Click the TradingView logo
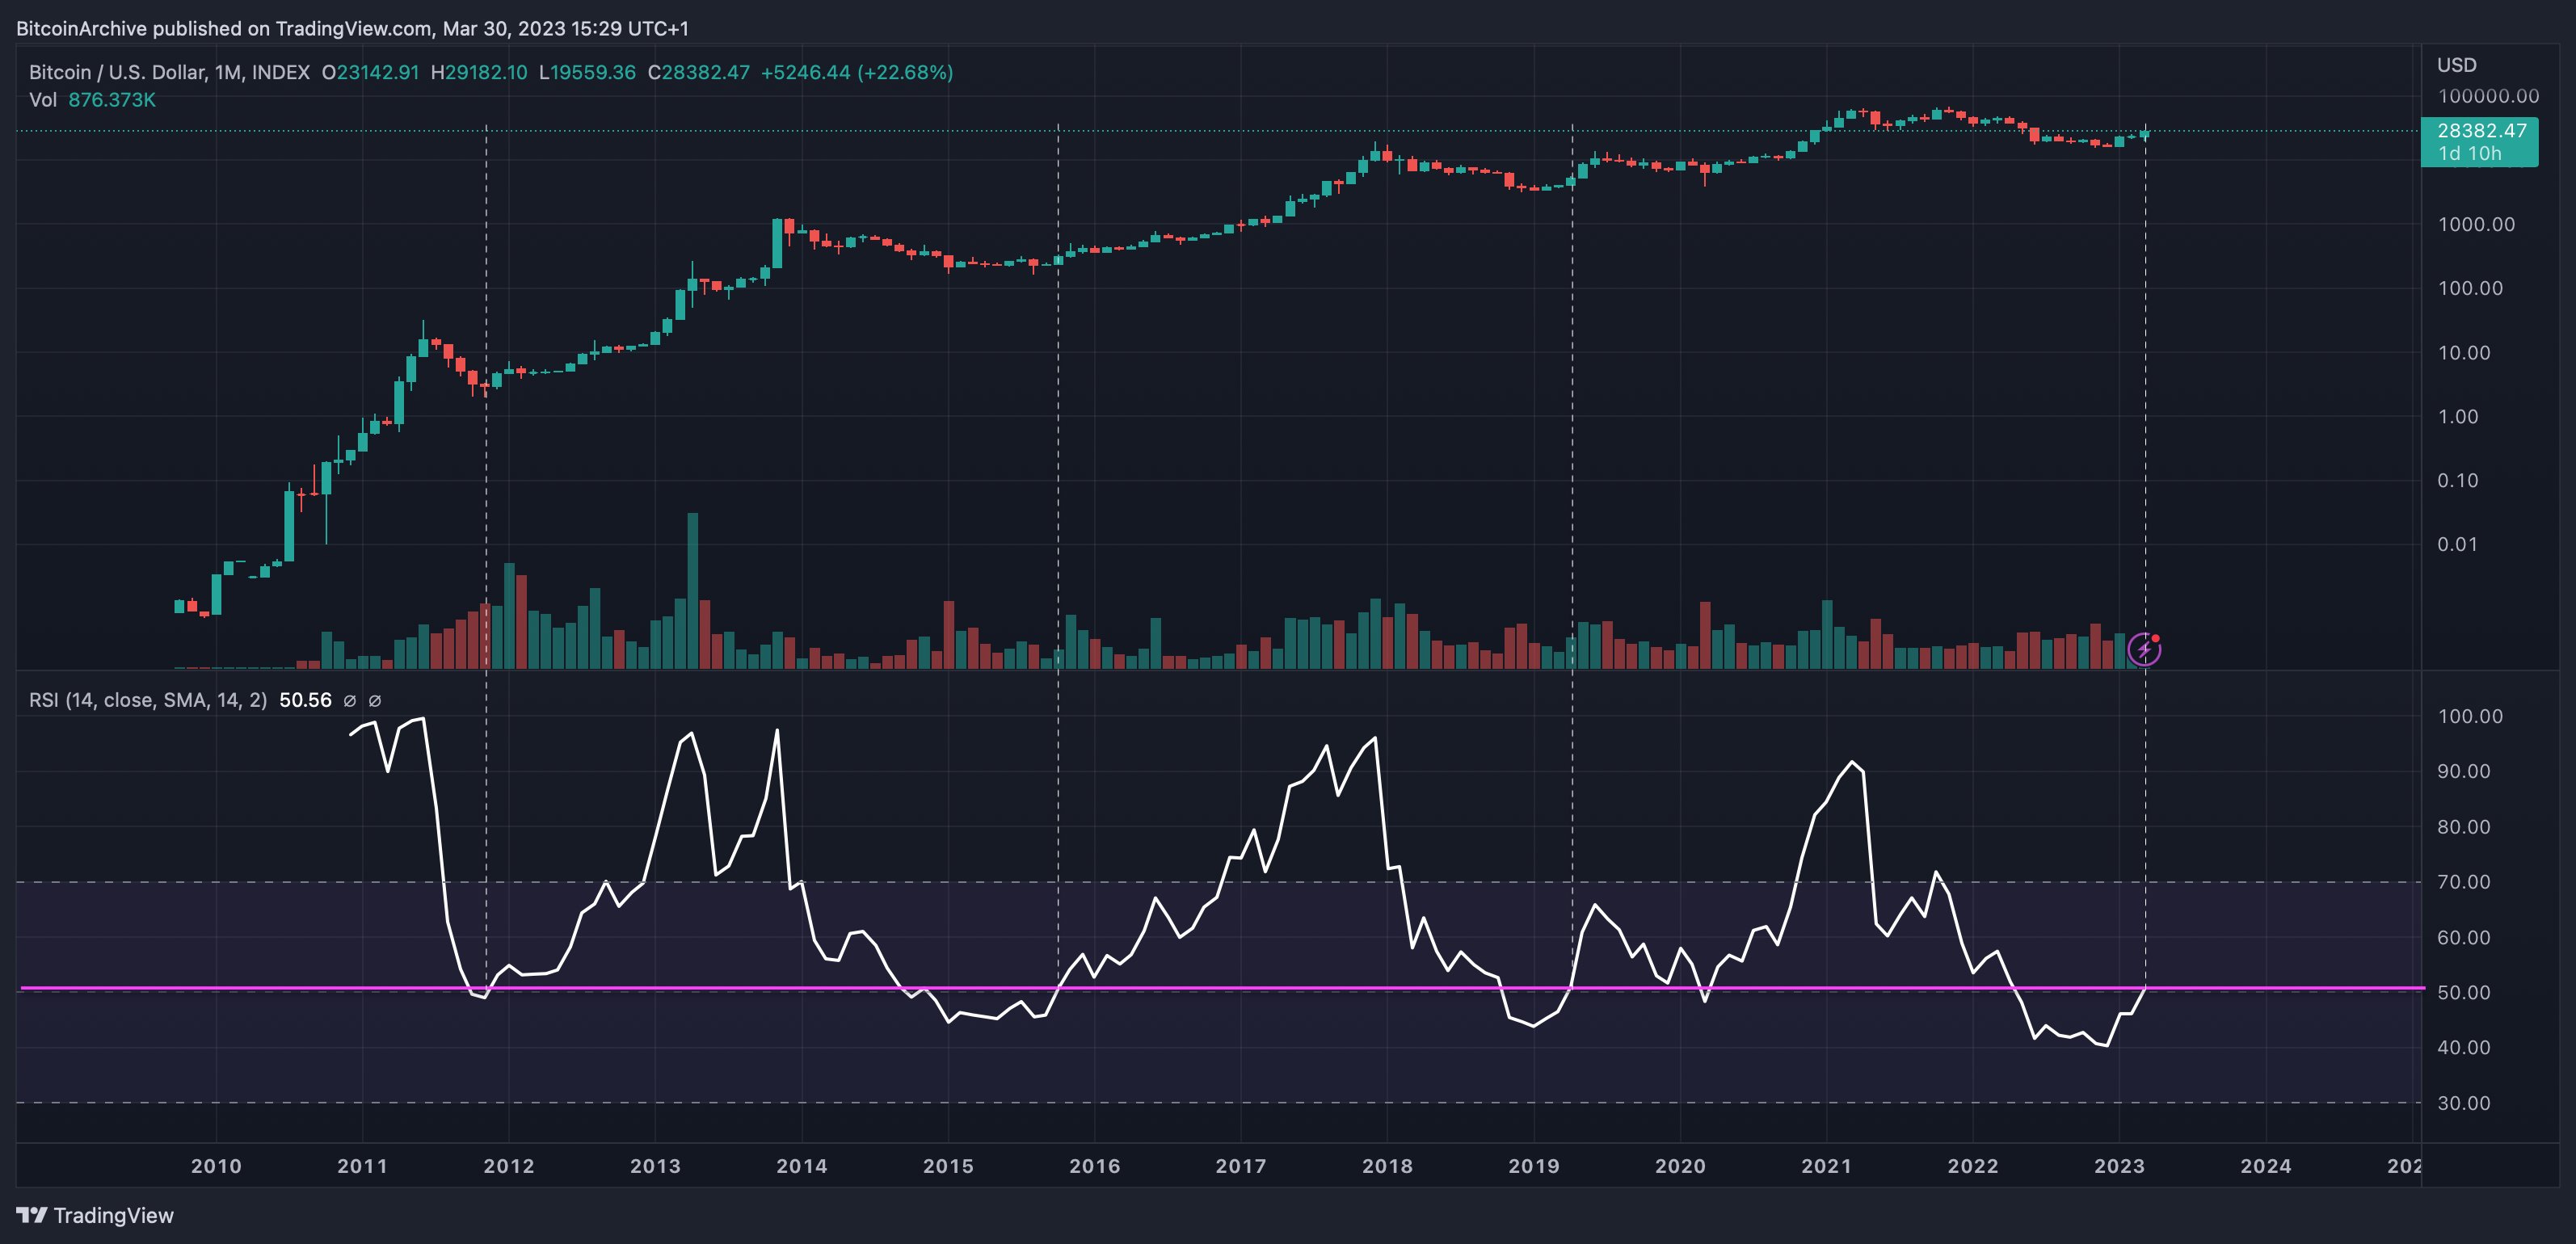The width and height of the screenshot is (2576, 1244). (x=95, y=1215)
